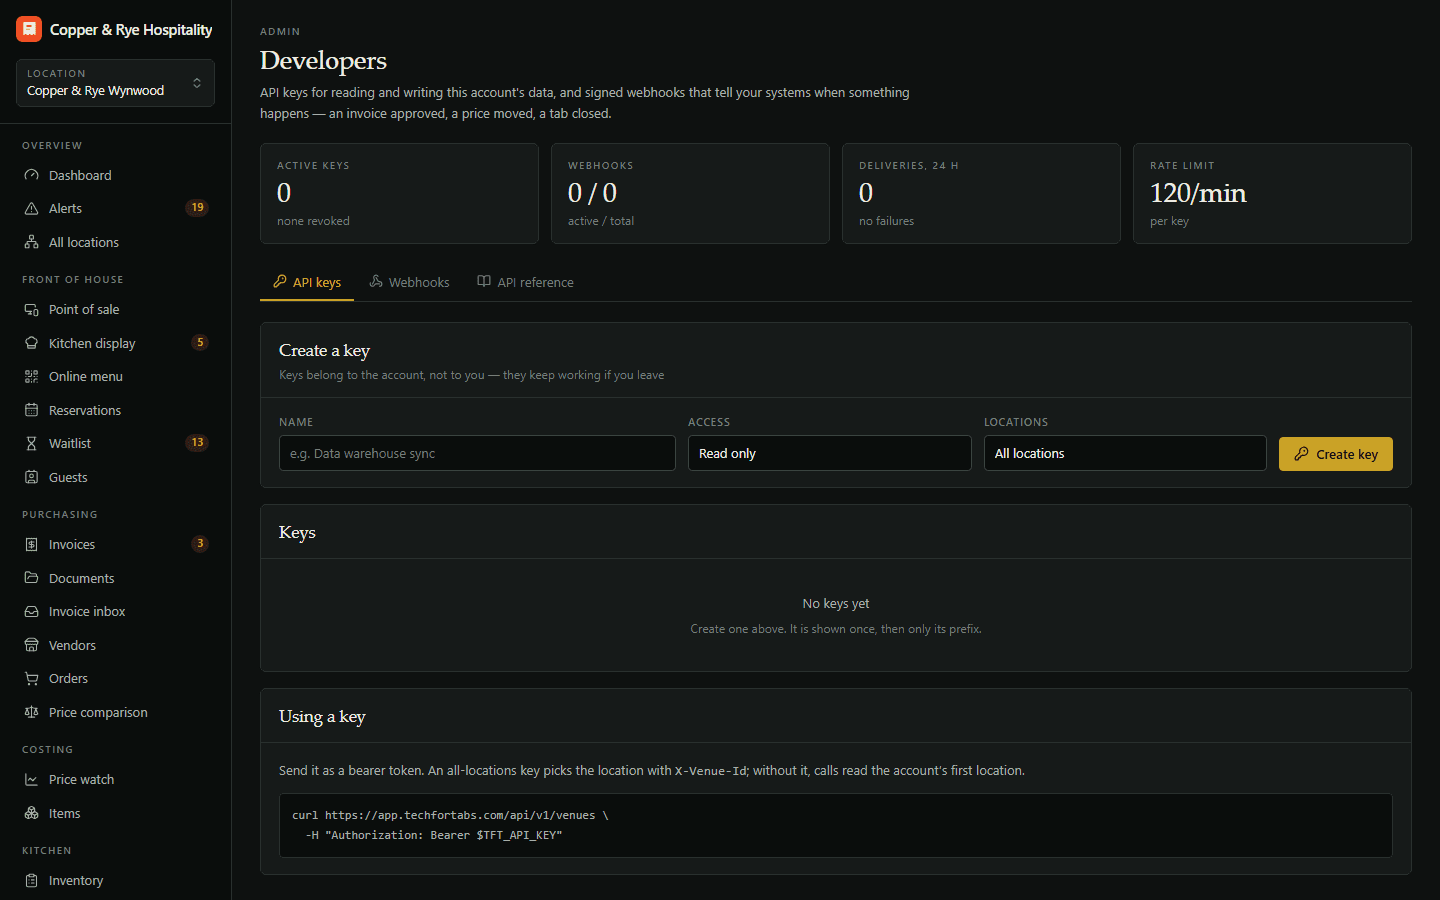
Task: Click the Invoice inbox tray icon
Action: click(x=31, y=612)
